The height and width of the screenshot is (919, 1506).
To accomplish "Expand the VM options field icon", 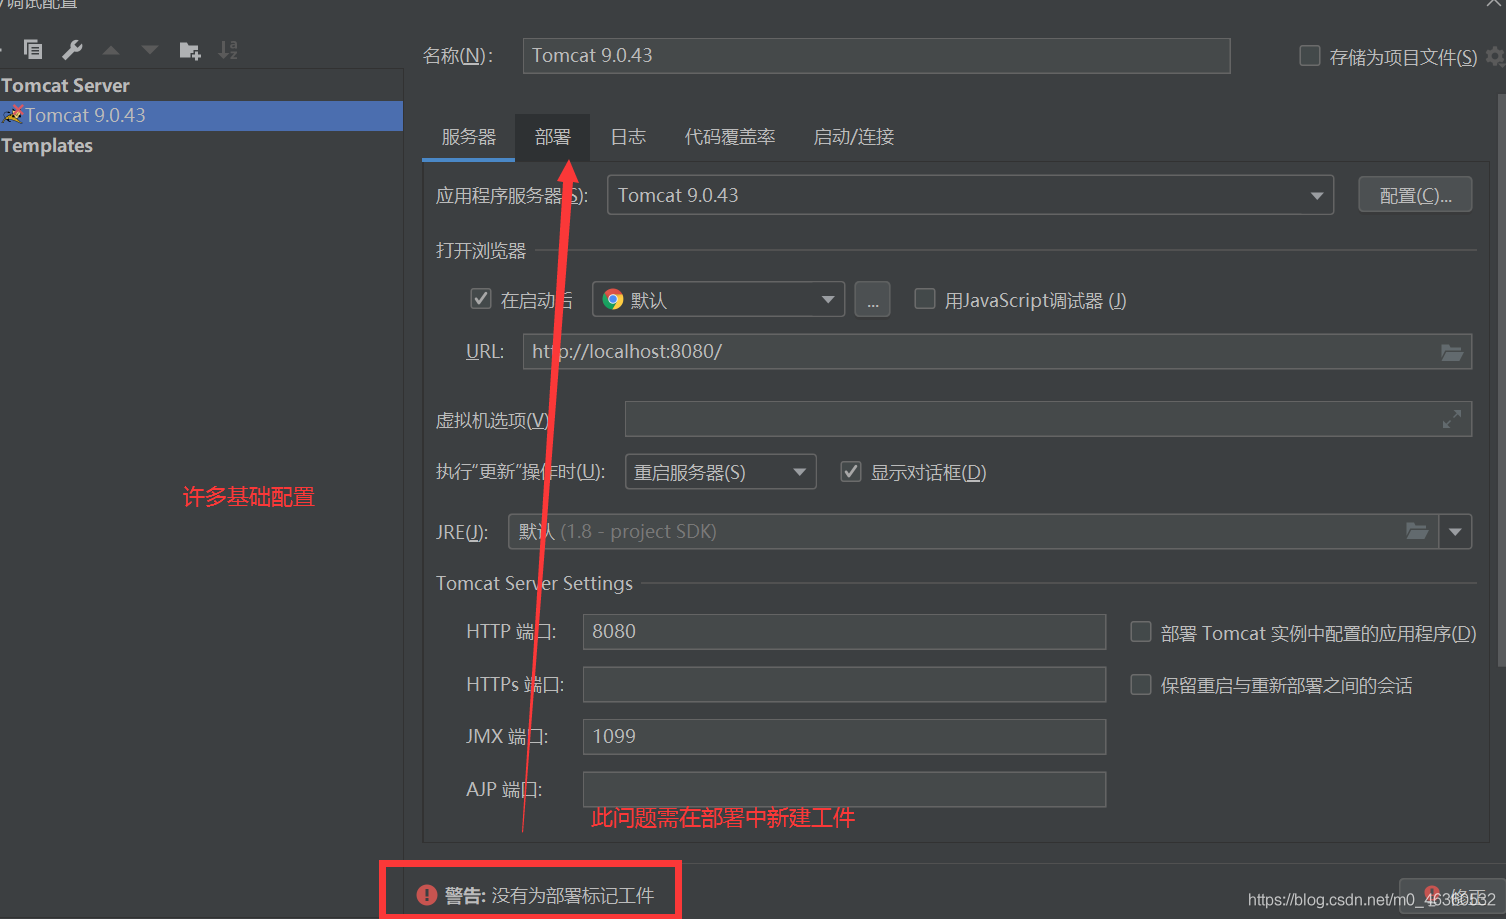I will click(x=1452, y=420).
